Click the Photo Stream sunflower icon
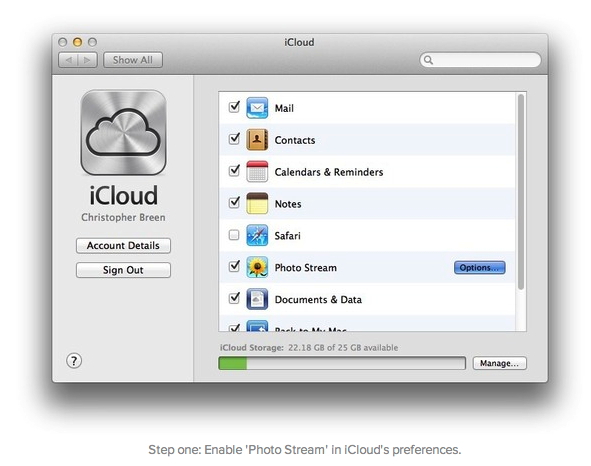Image resolution: width=591 pixels, height=466 pixels. point(257,267)
